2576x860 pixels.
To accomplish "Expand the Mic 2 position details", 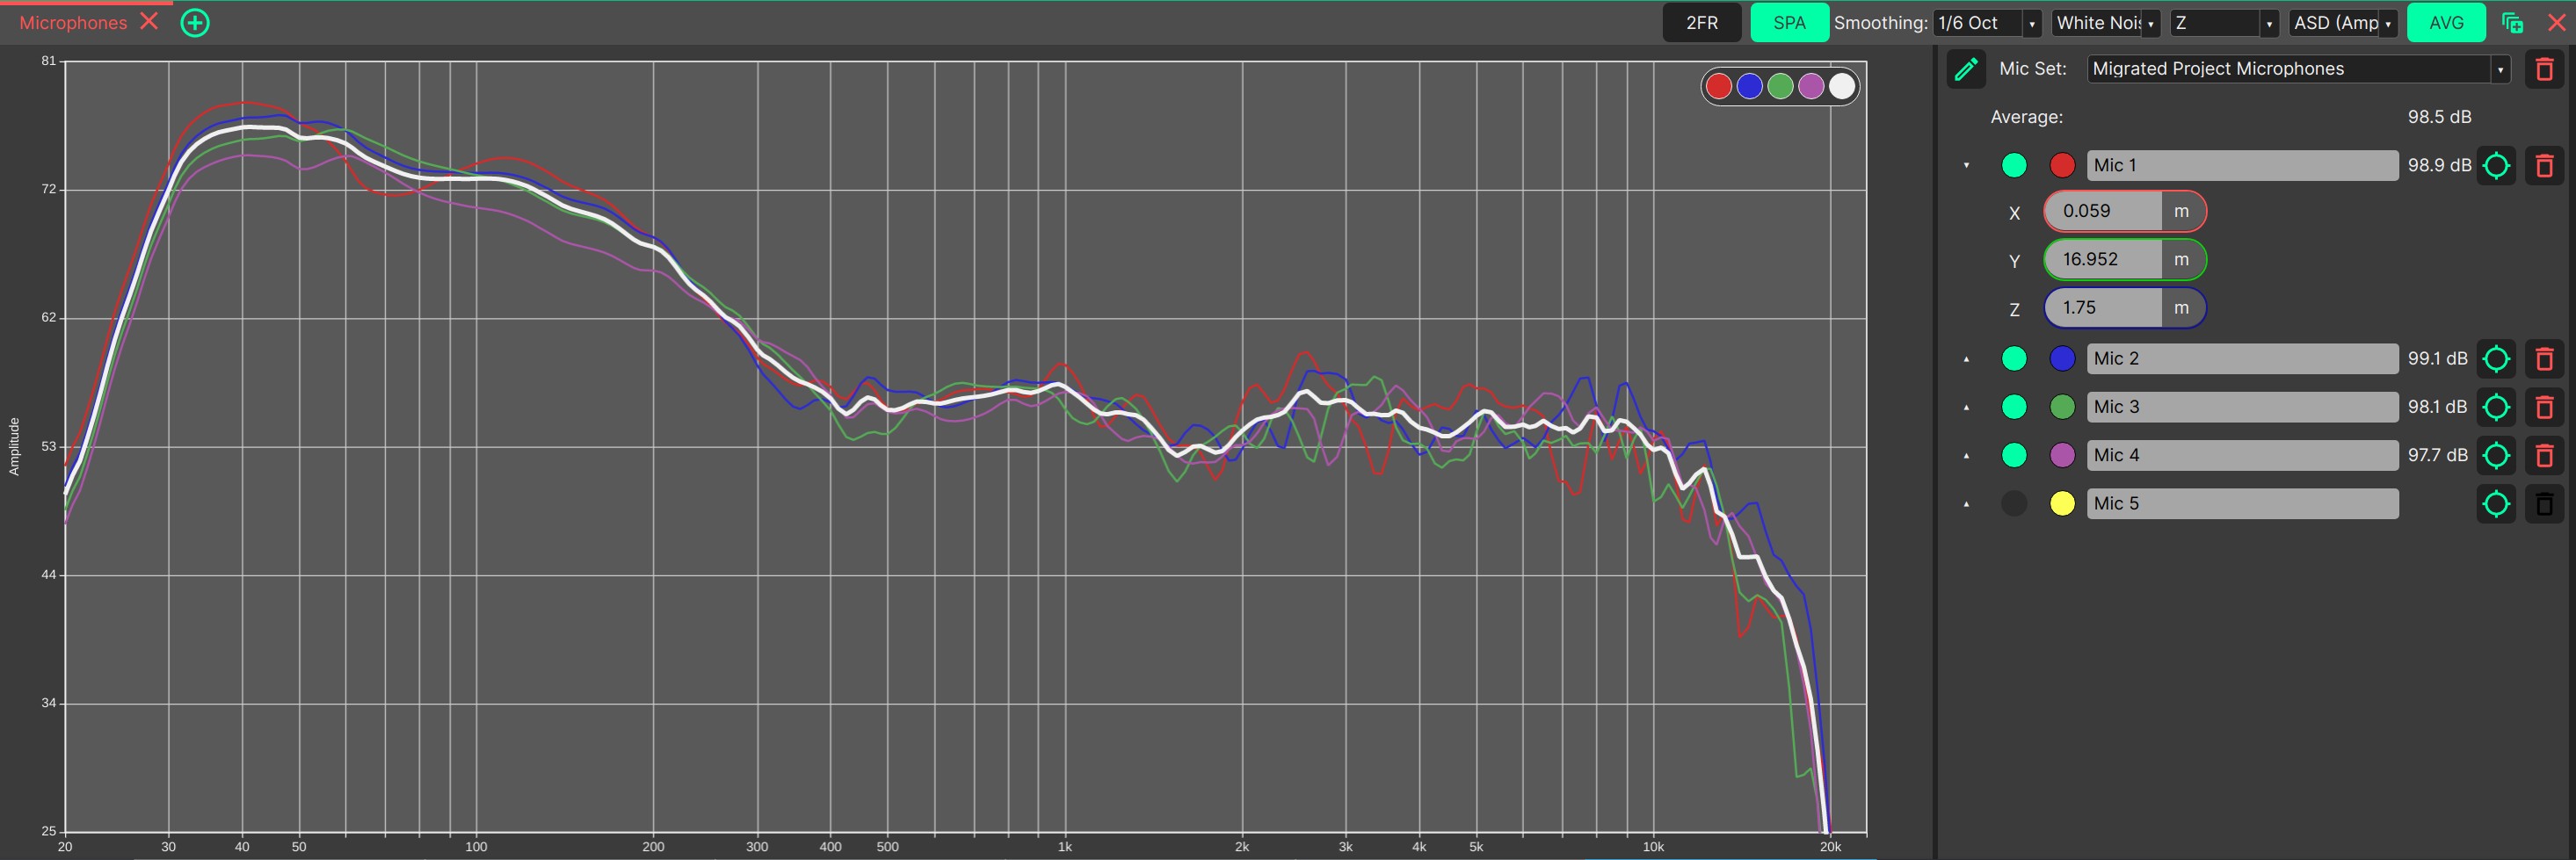I will pos(1966,359).
